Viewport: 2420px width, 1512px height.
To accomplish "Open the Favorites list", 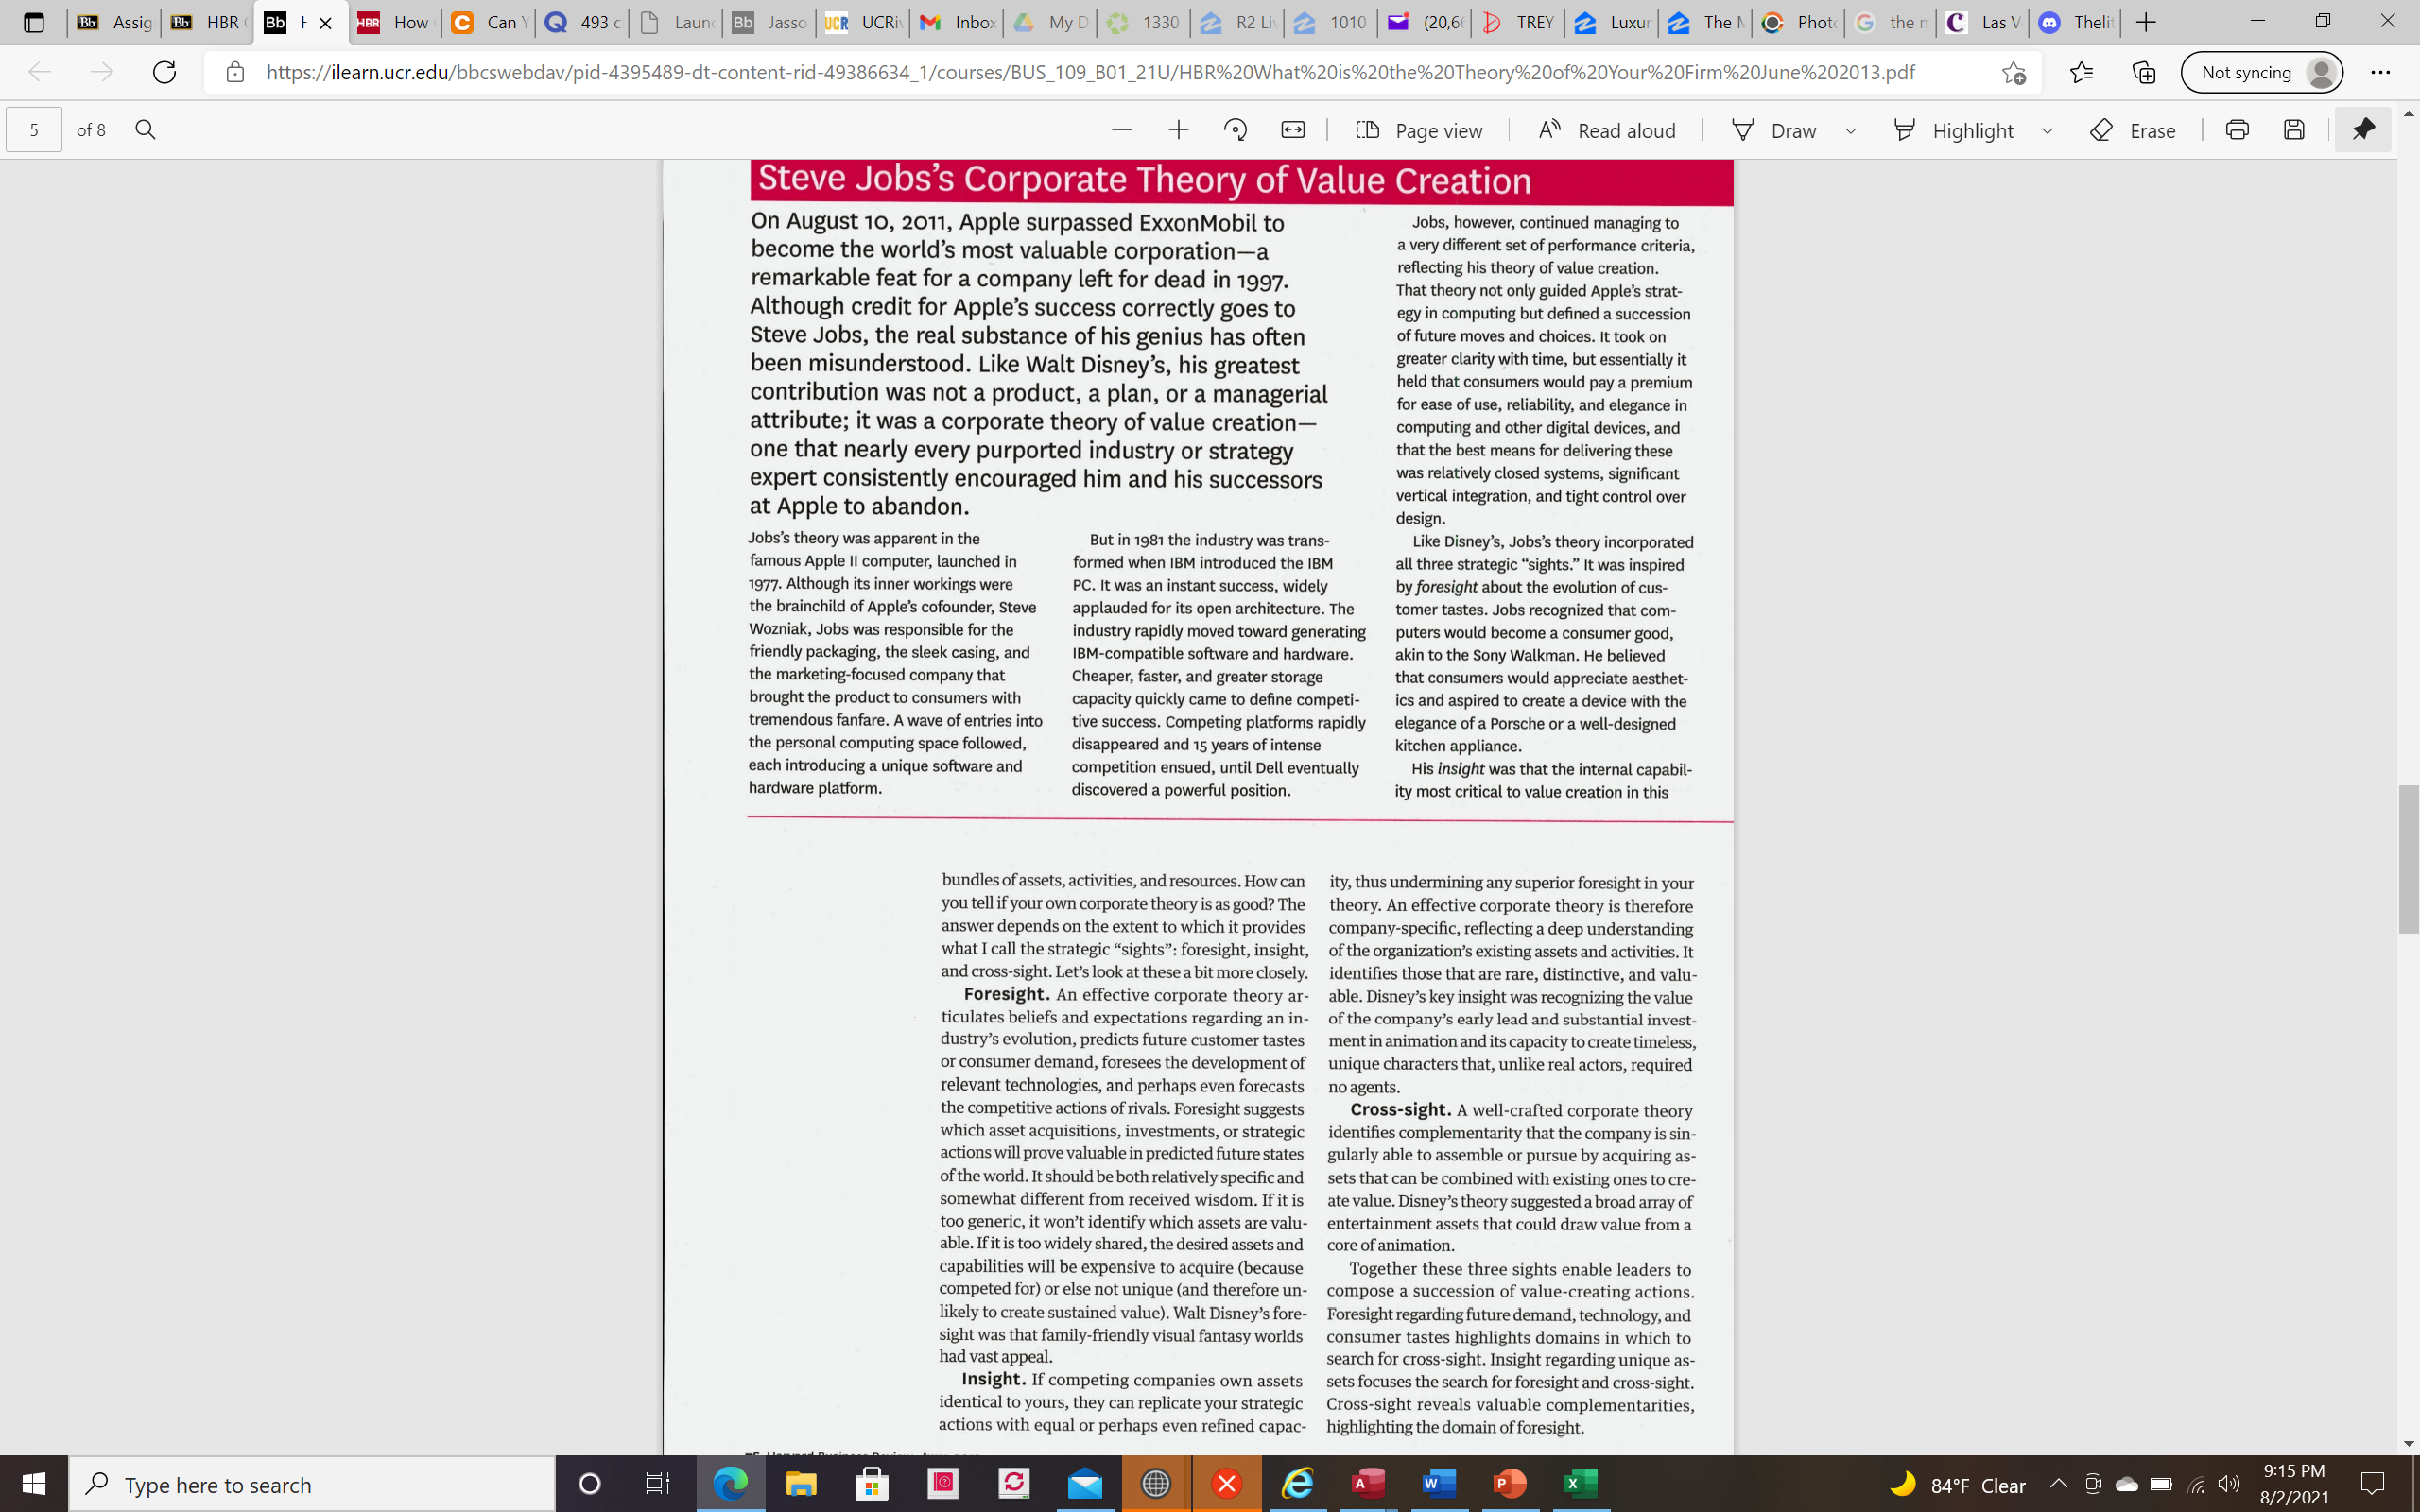I will pos(2081,72).
